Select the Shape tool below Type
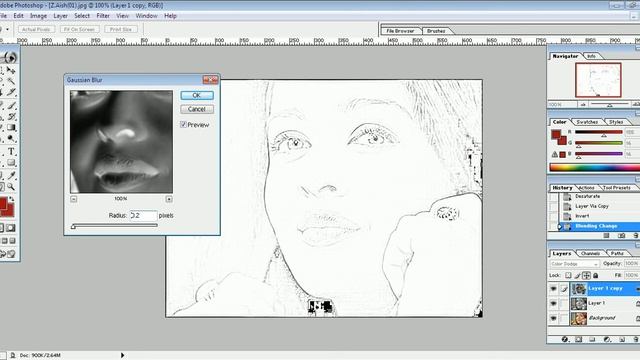640x360 pixels. tap(11, 162)
